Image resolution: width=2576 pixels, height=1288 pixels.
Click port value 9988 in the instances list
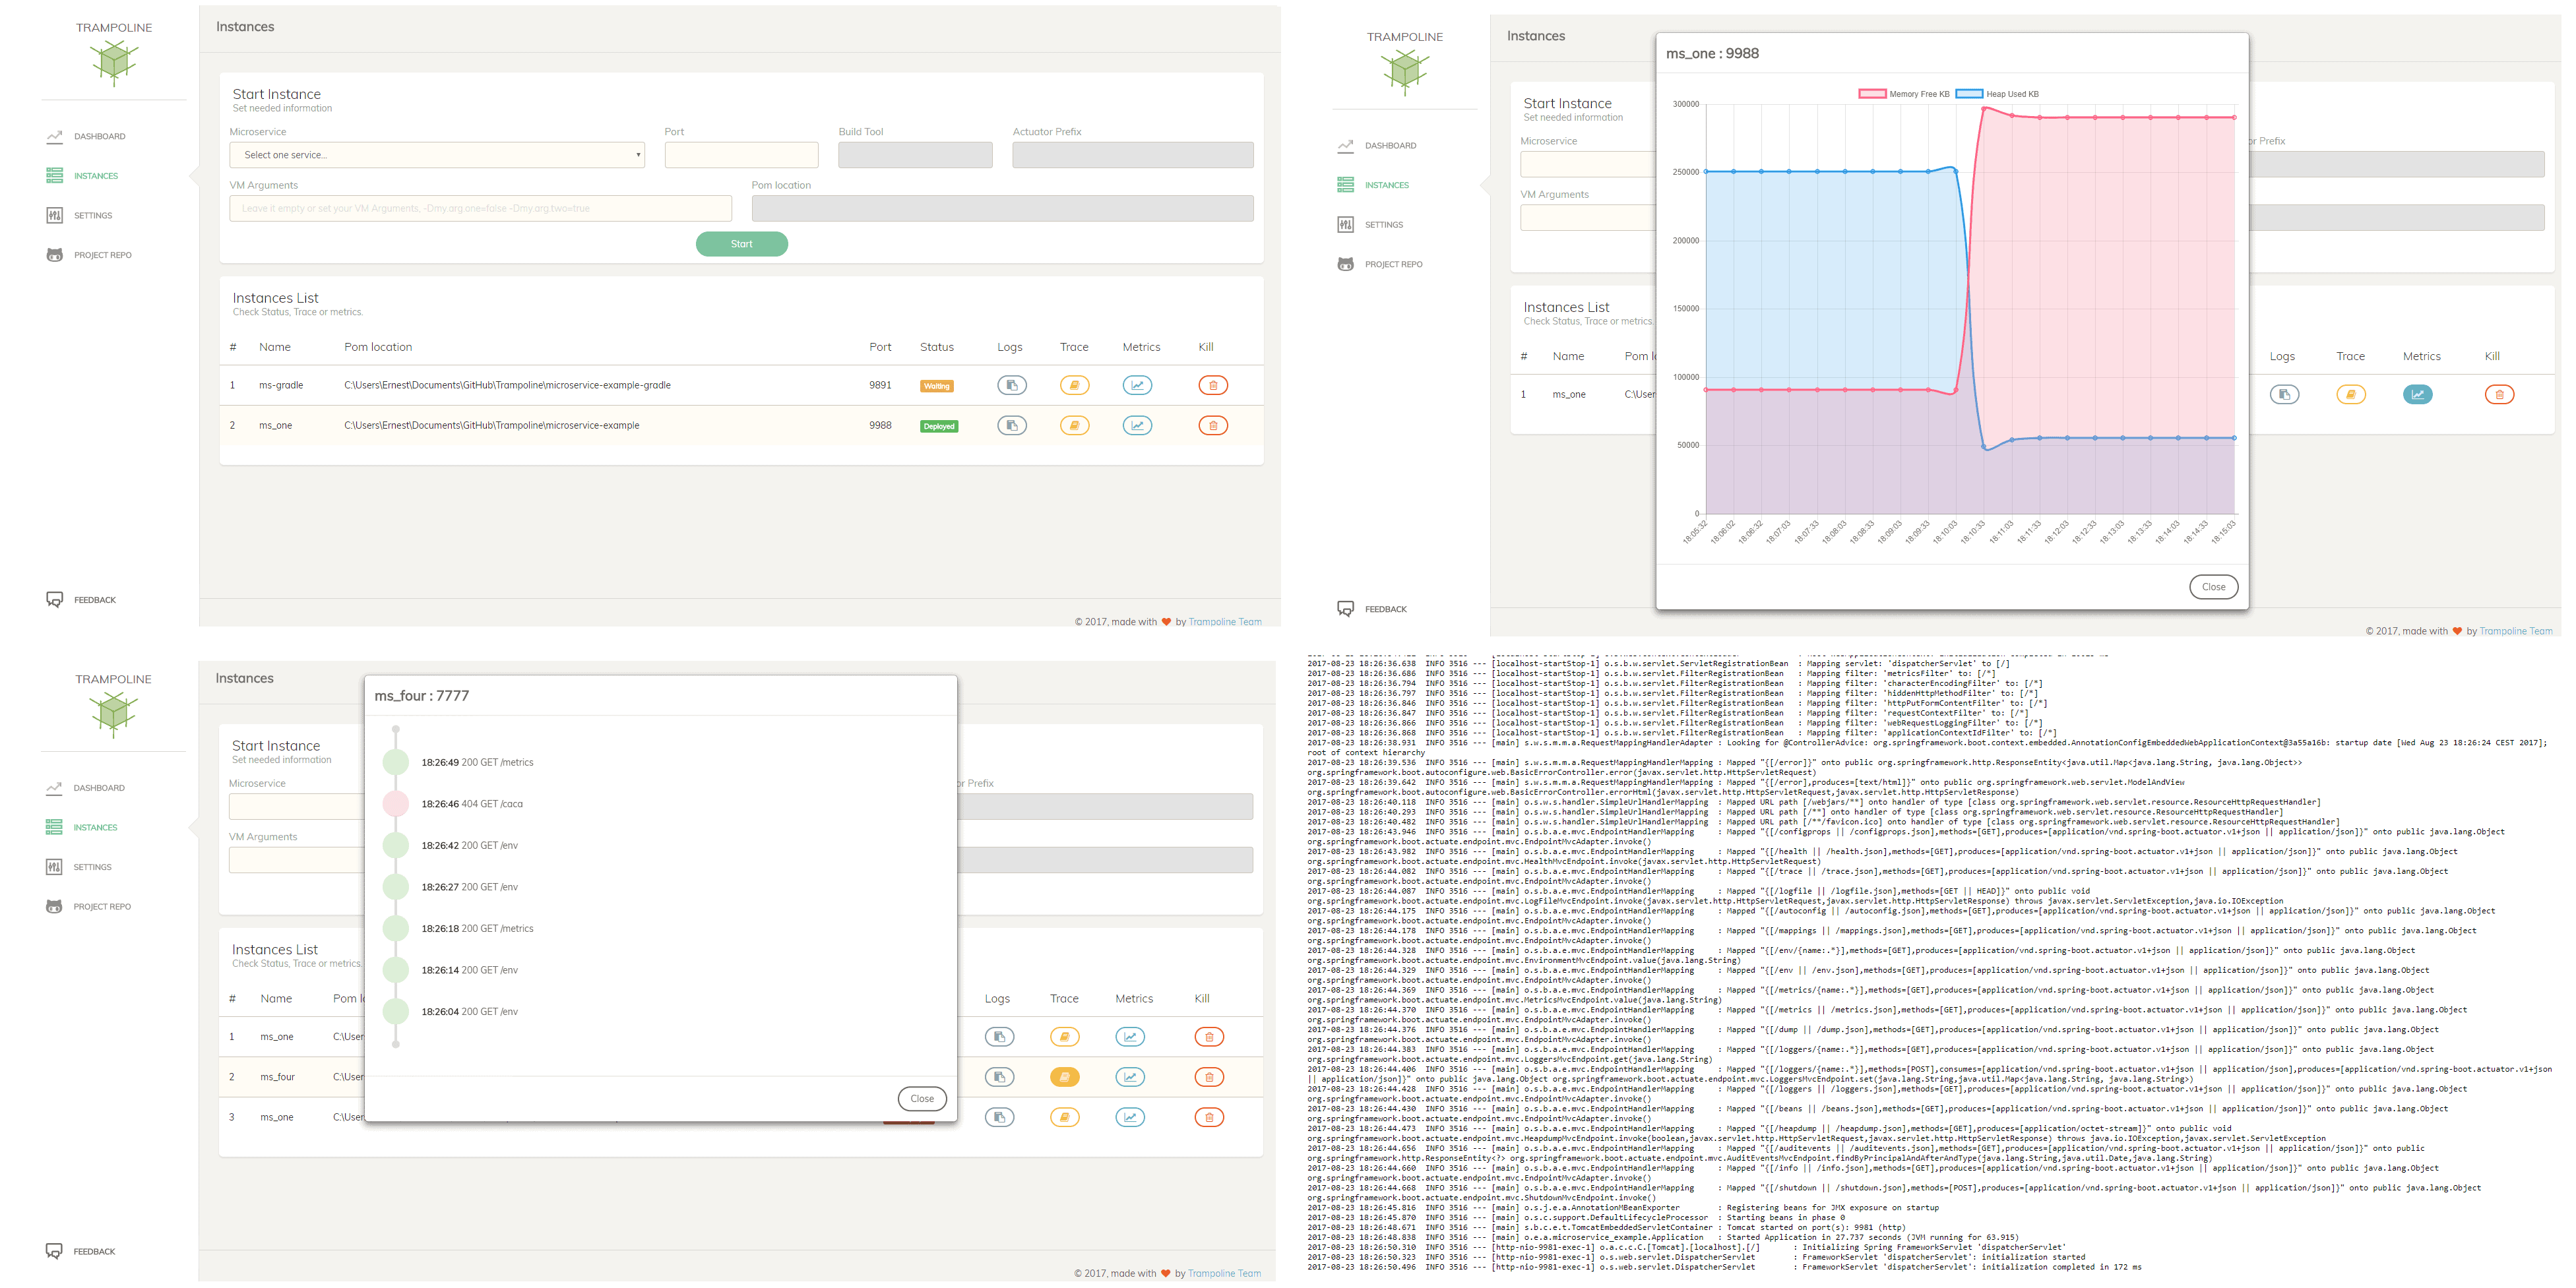[x=880, y=425]
